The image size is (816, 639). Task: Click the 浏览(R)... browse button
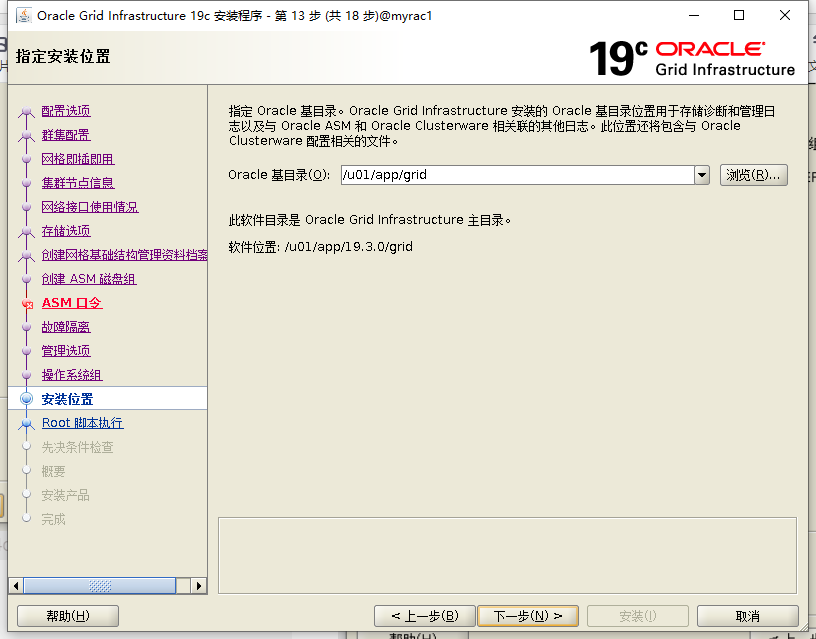[754, 175]
